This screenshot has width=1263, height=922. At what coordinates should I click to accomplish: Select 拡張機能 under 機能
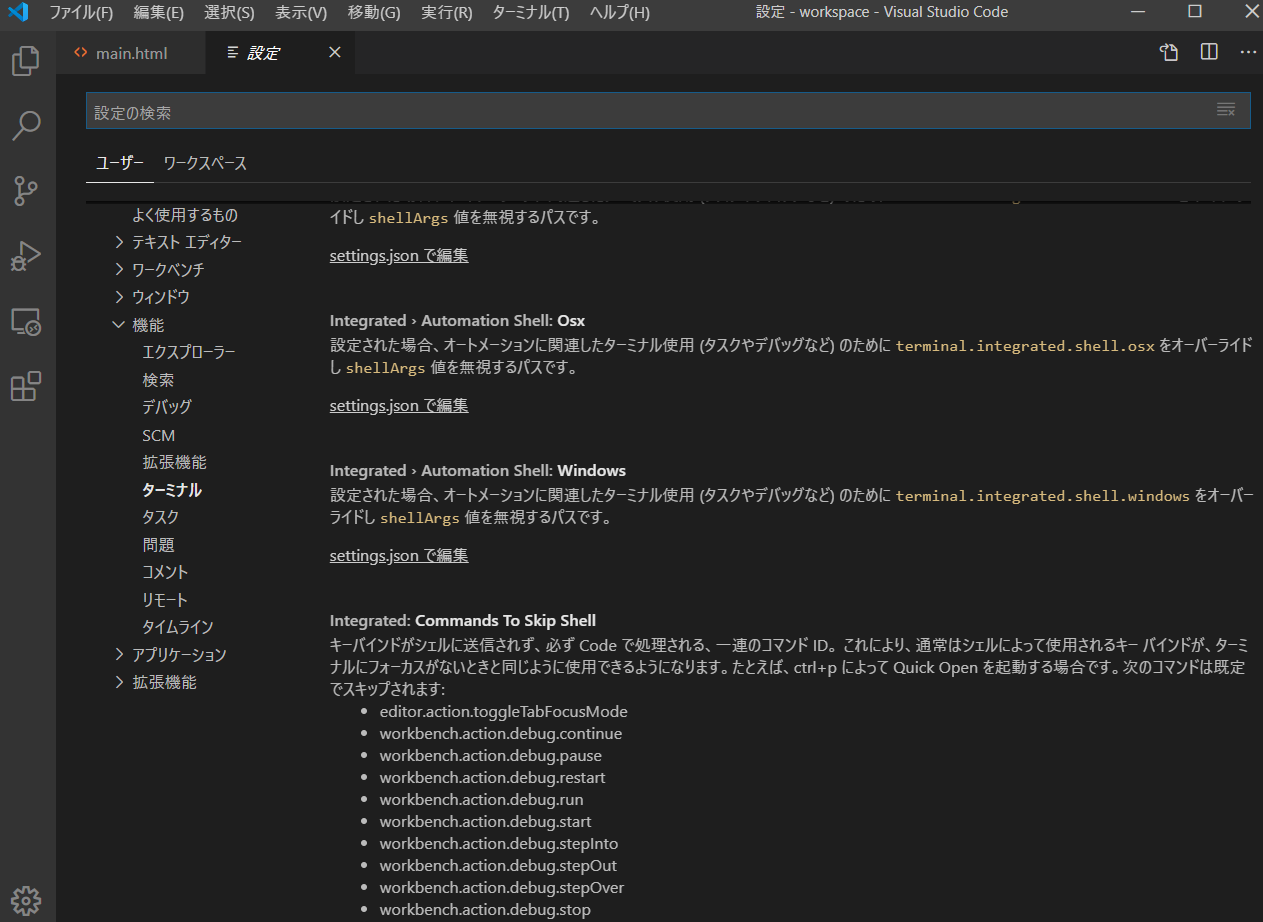(175, 462)
